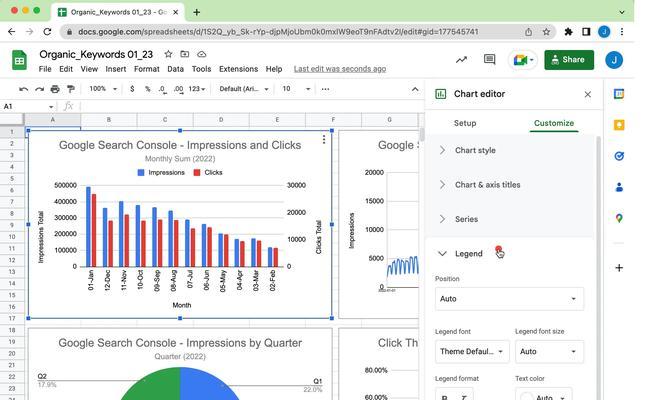
Task: Open the Format menu
Action: coord(147,69)
